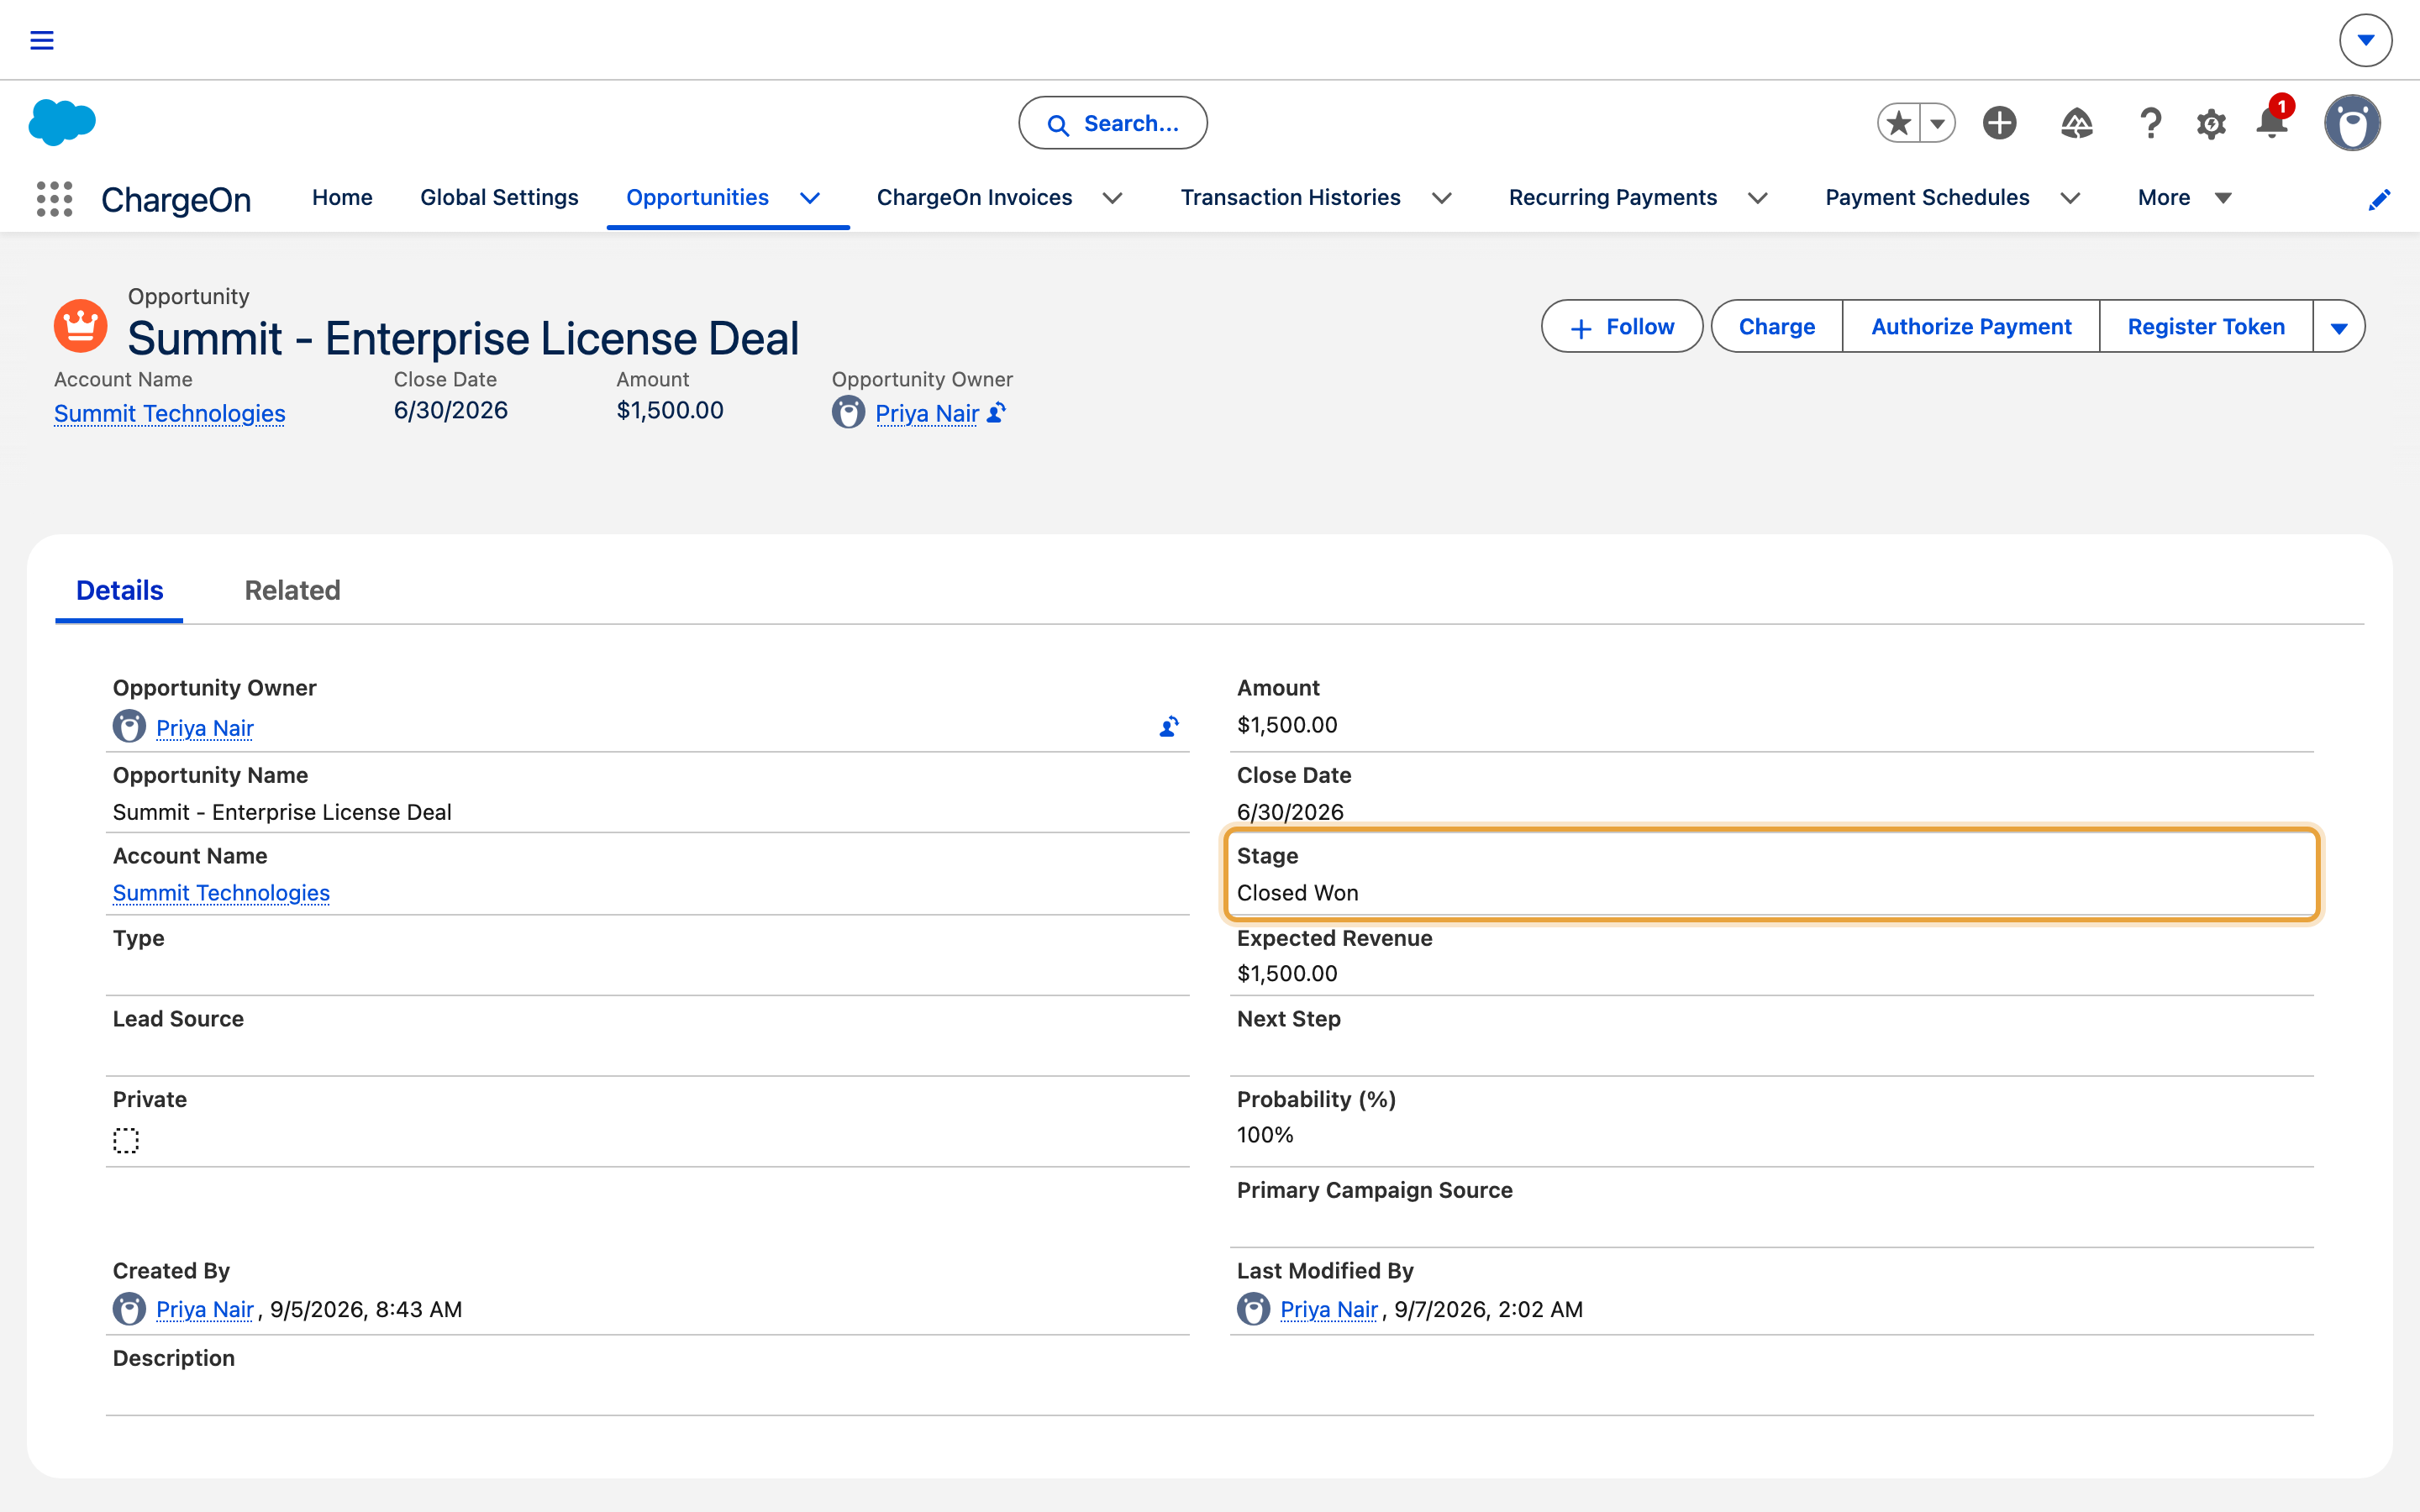Image resolution: width=2420 pixels, height=1512 pixels.
Task: Select the Opportunities nav tab
Action: pos(697,198)
